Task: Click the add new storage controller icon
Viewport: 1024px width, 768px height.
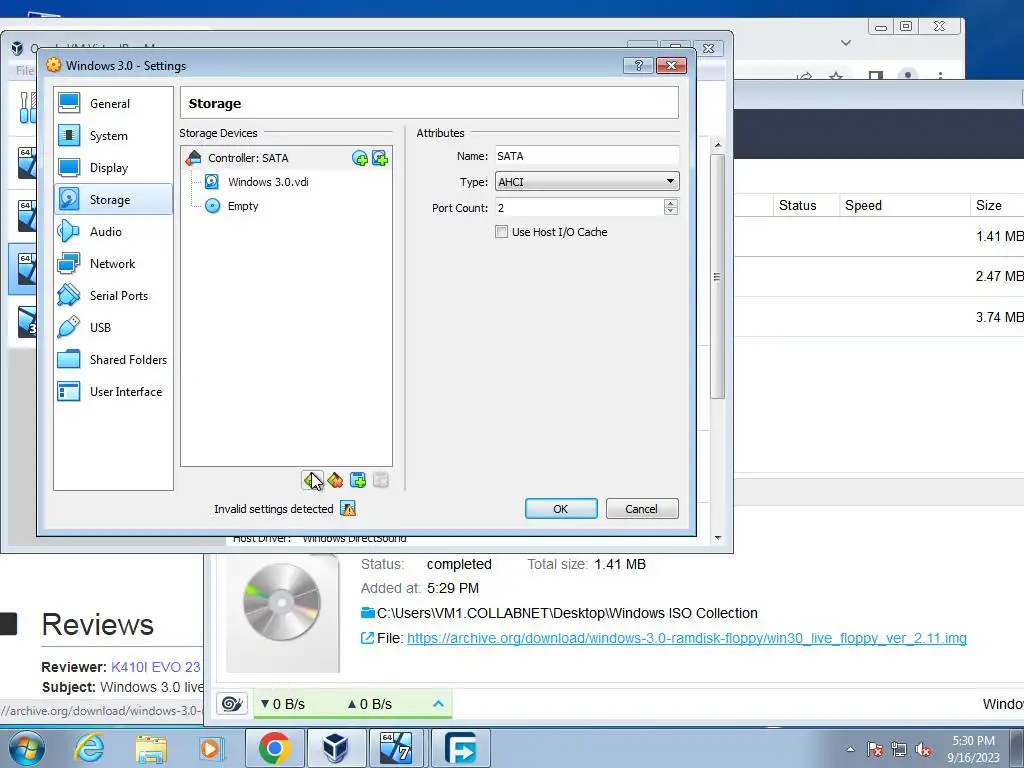Action: tap(312, 481)
